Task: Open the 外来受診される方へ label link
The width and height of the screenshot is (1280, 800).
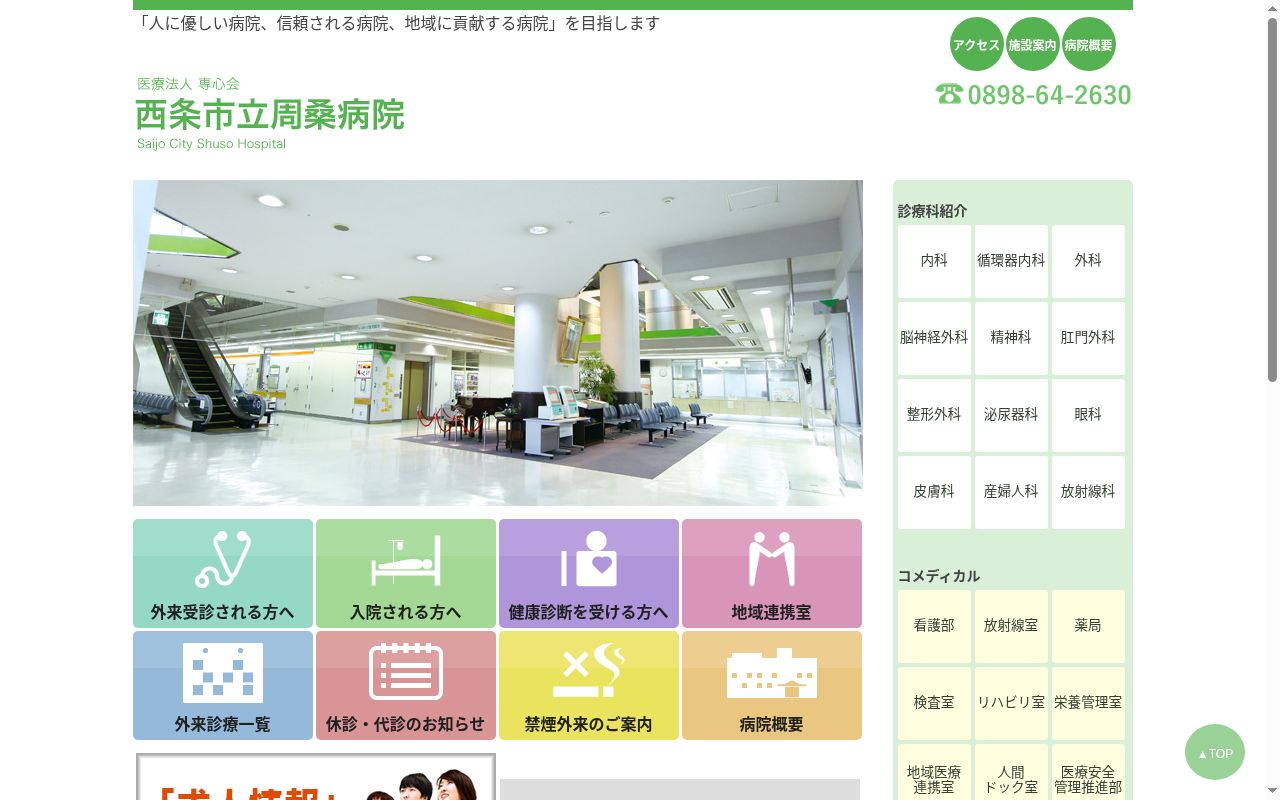Action: click(223, 612)
